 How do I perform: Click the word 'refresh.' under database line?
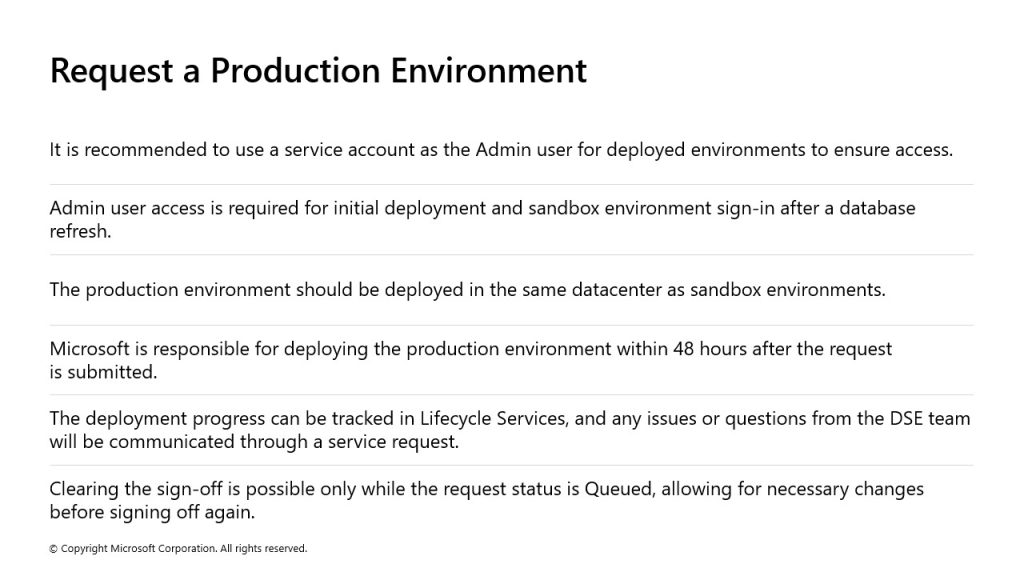[80, 232]
